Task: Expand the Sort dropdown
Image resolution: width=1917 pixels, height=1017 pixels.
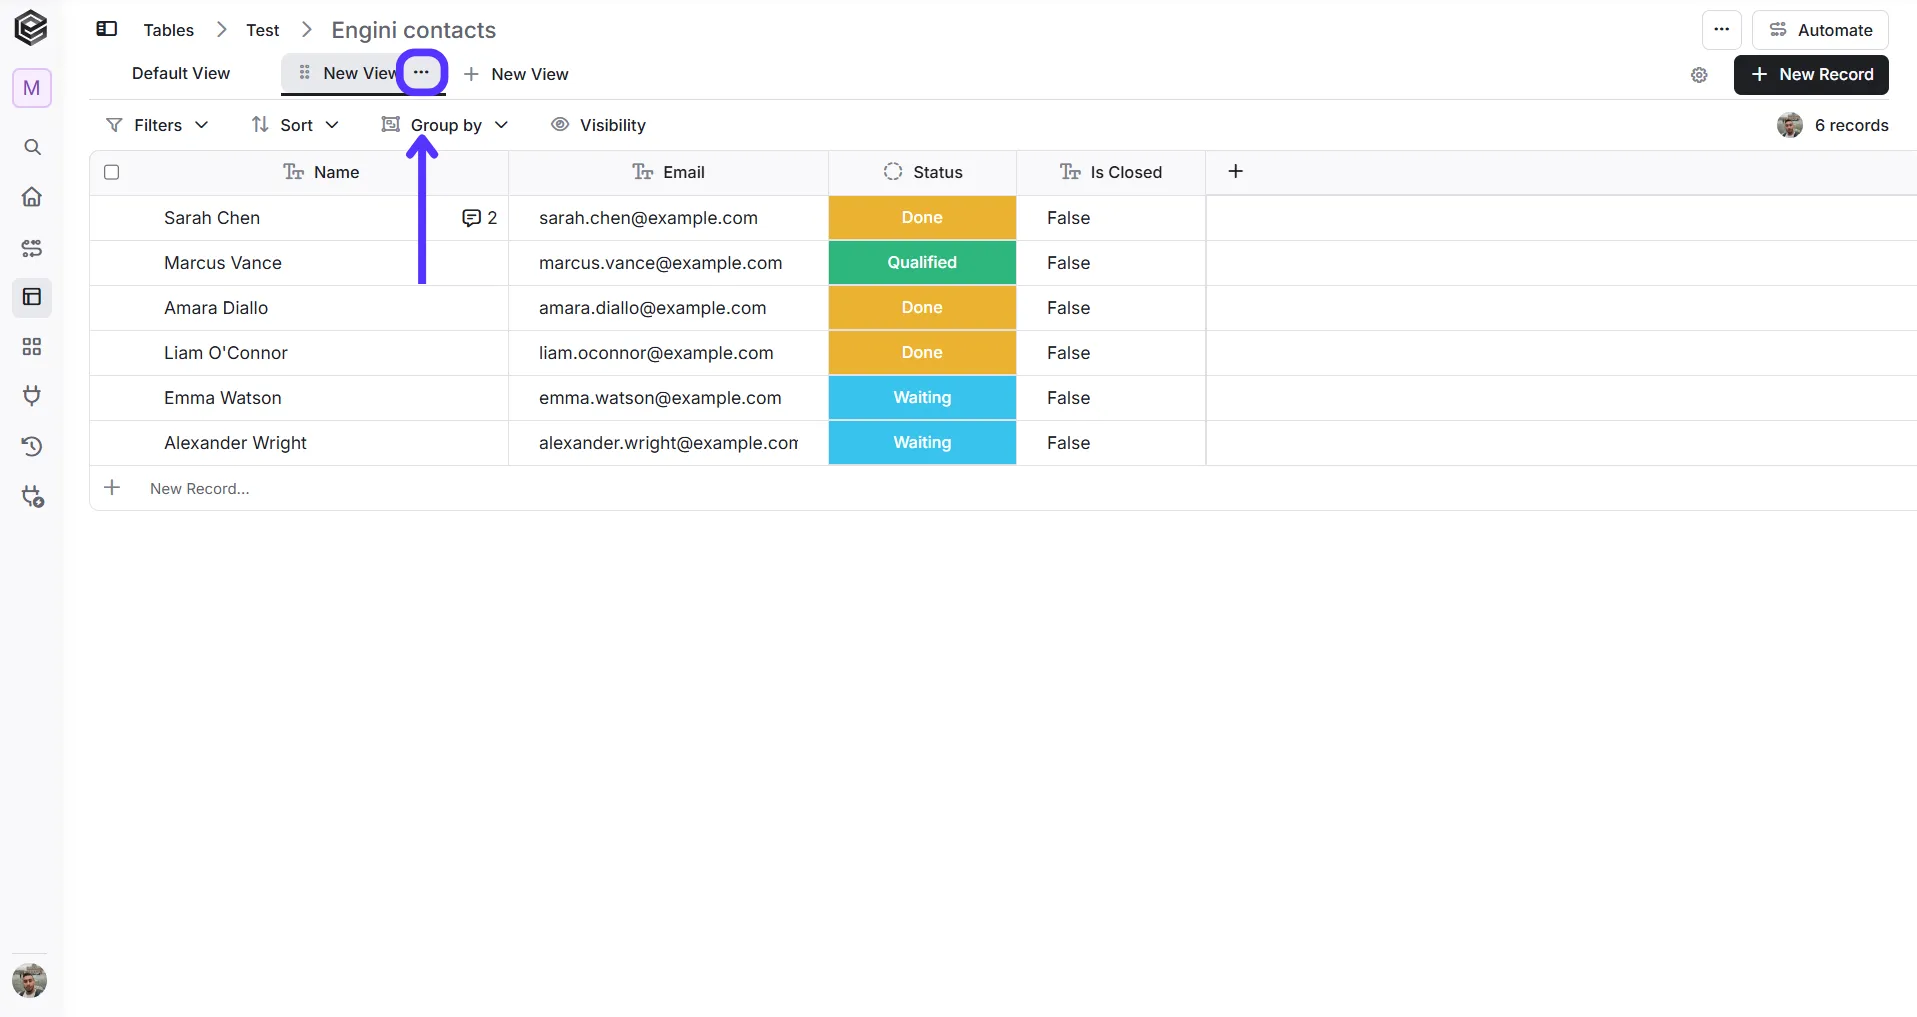Action: pyautogui.click(x=295, y=125)
